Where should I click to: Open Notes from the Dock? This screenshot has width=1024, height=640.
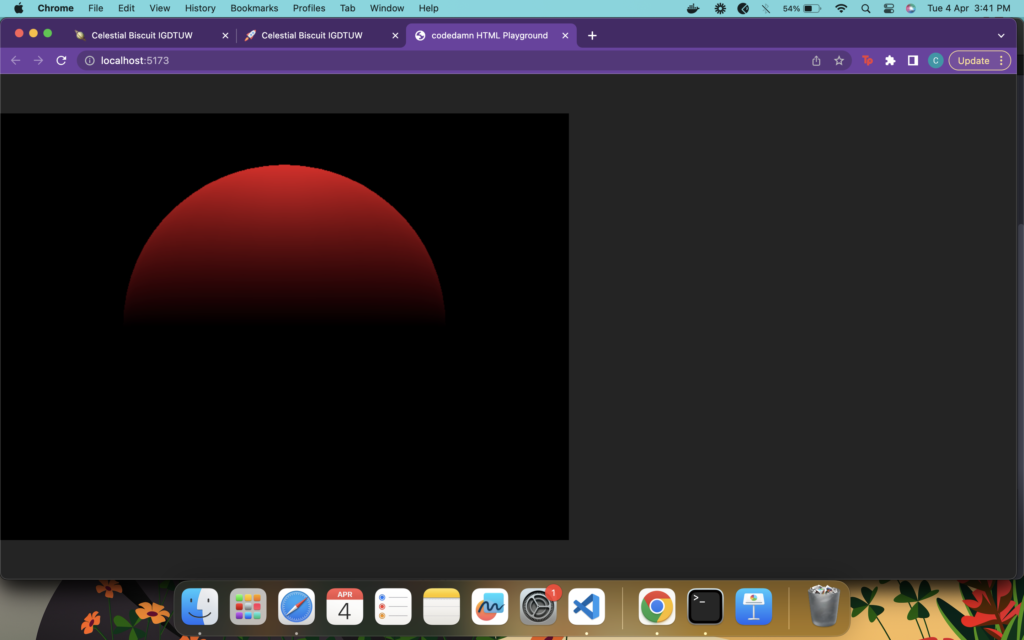[x=441, y=607]
